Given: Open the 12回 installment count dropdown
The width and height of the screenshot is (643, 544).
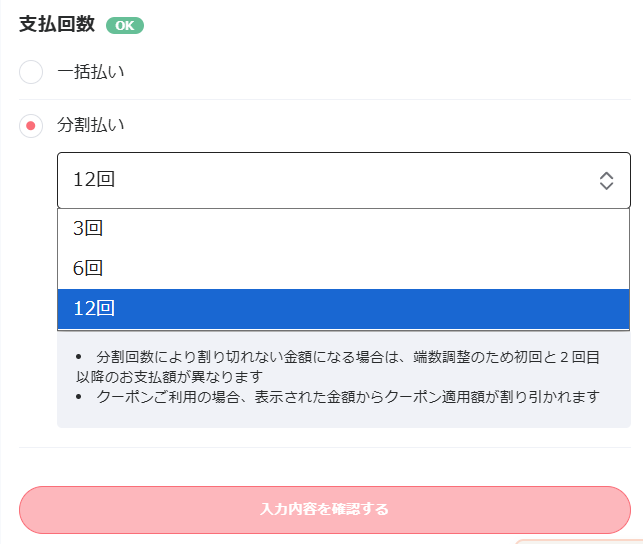Looking at the screenshot, I should pyautogui.click(x=343, y=180).
